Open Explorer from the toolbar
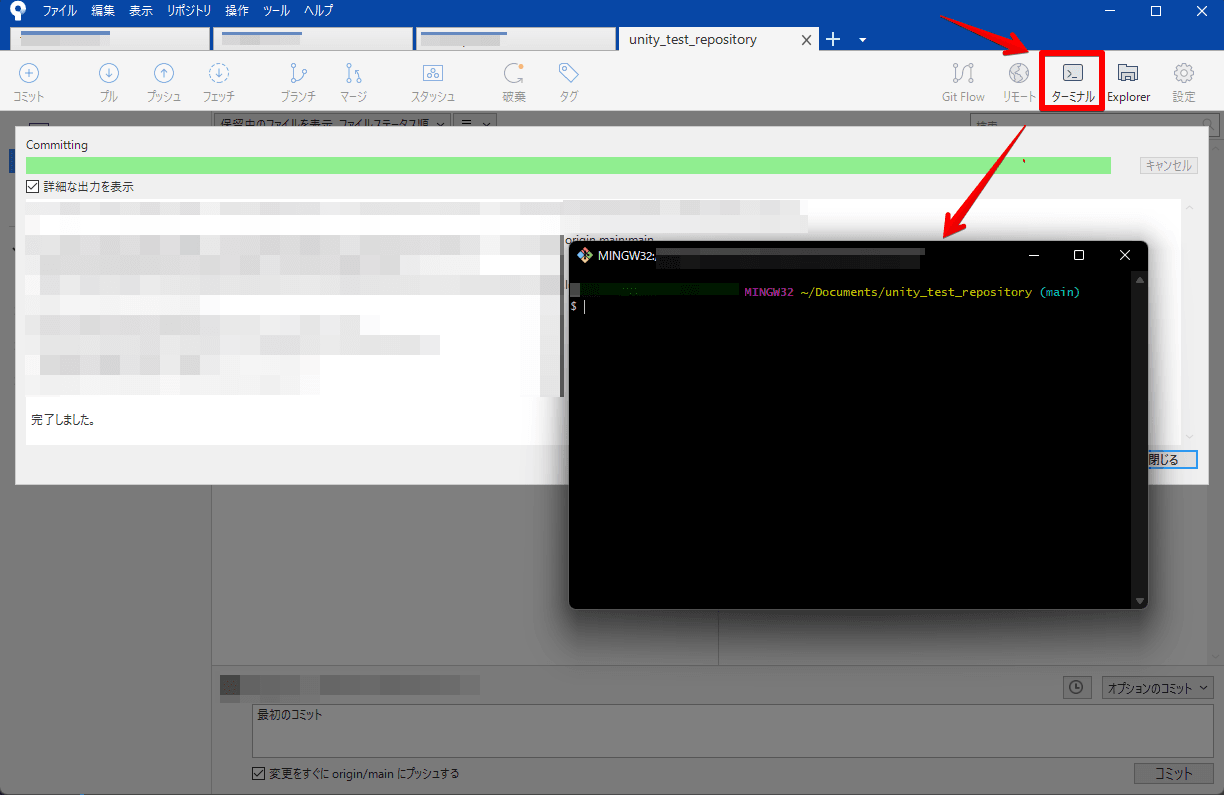 1128,81
